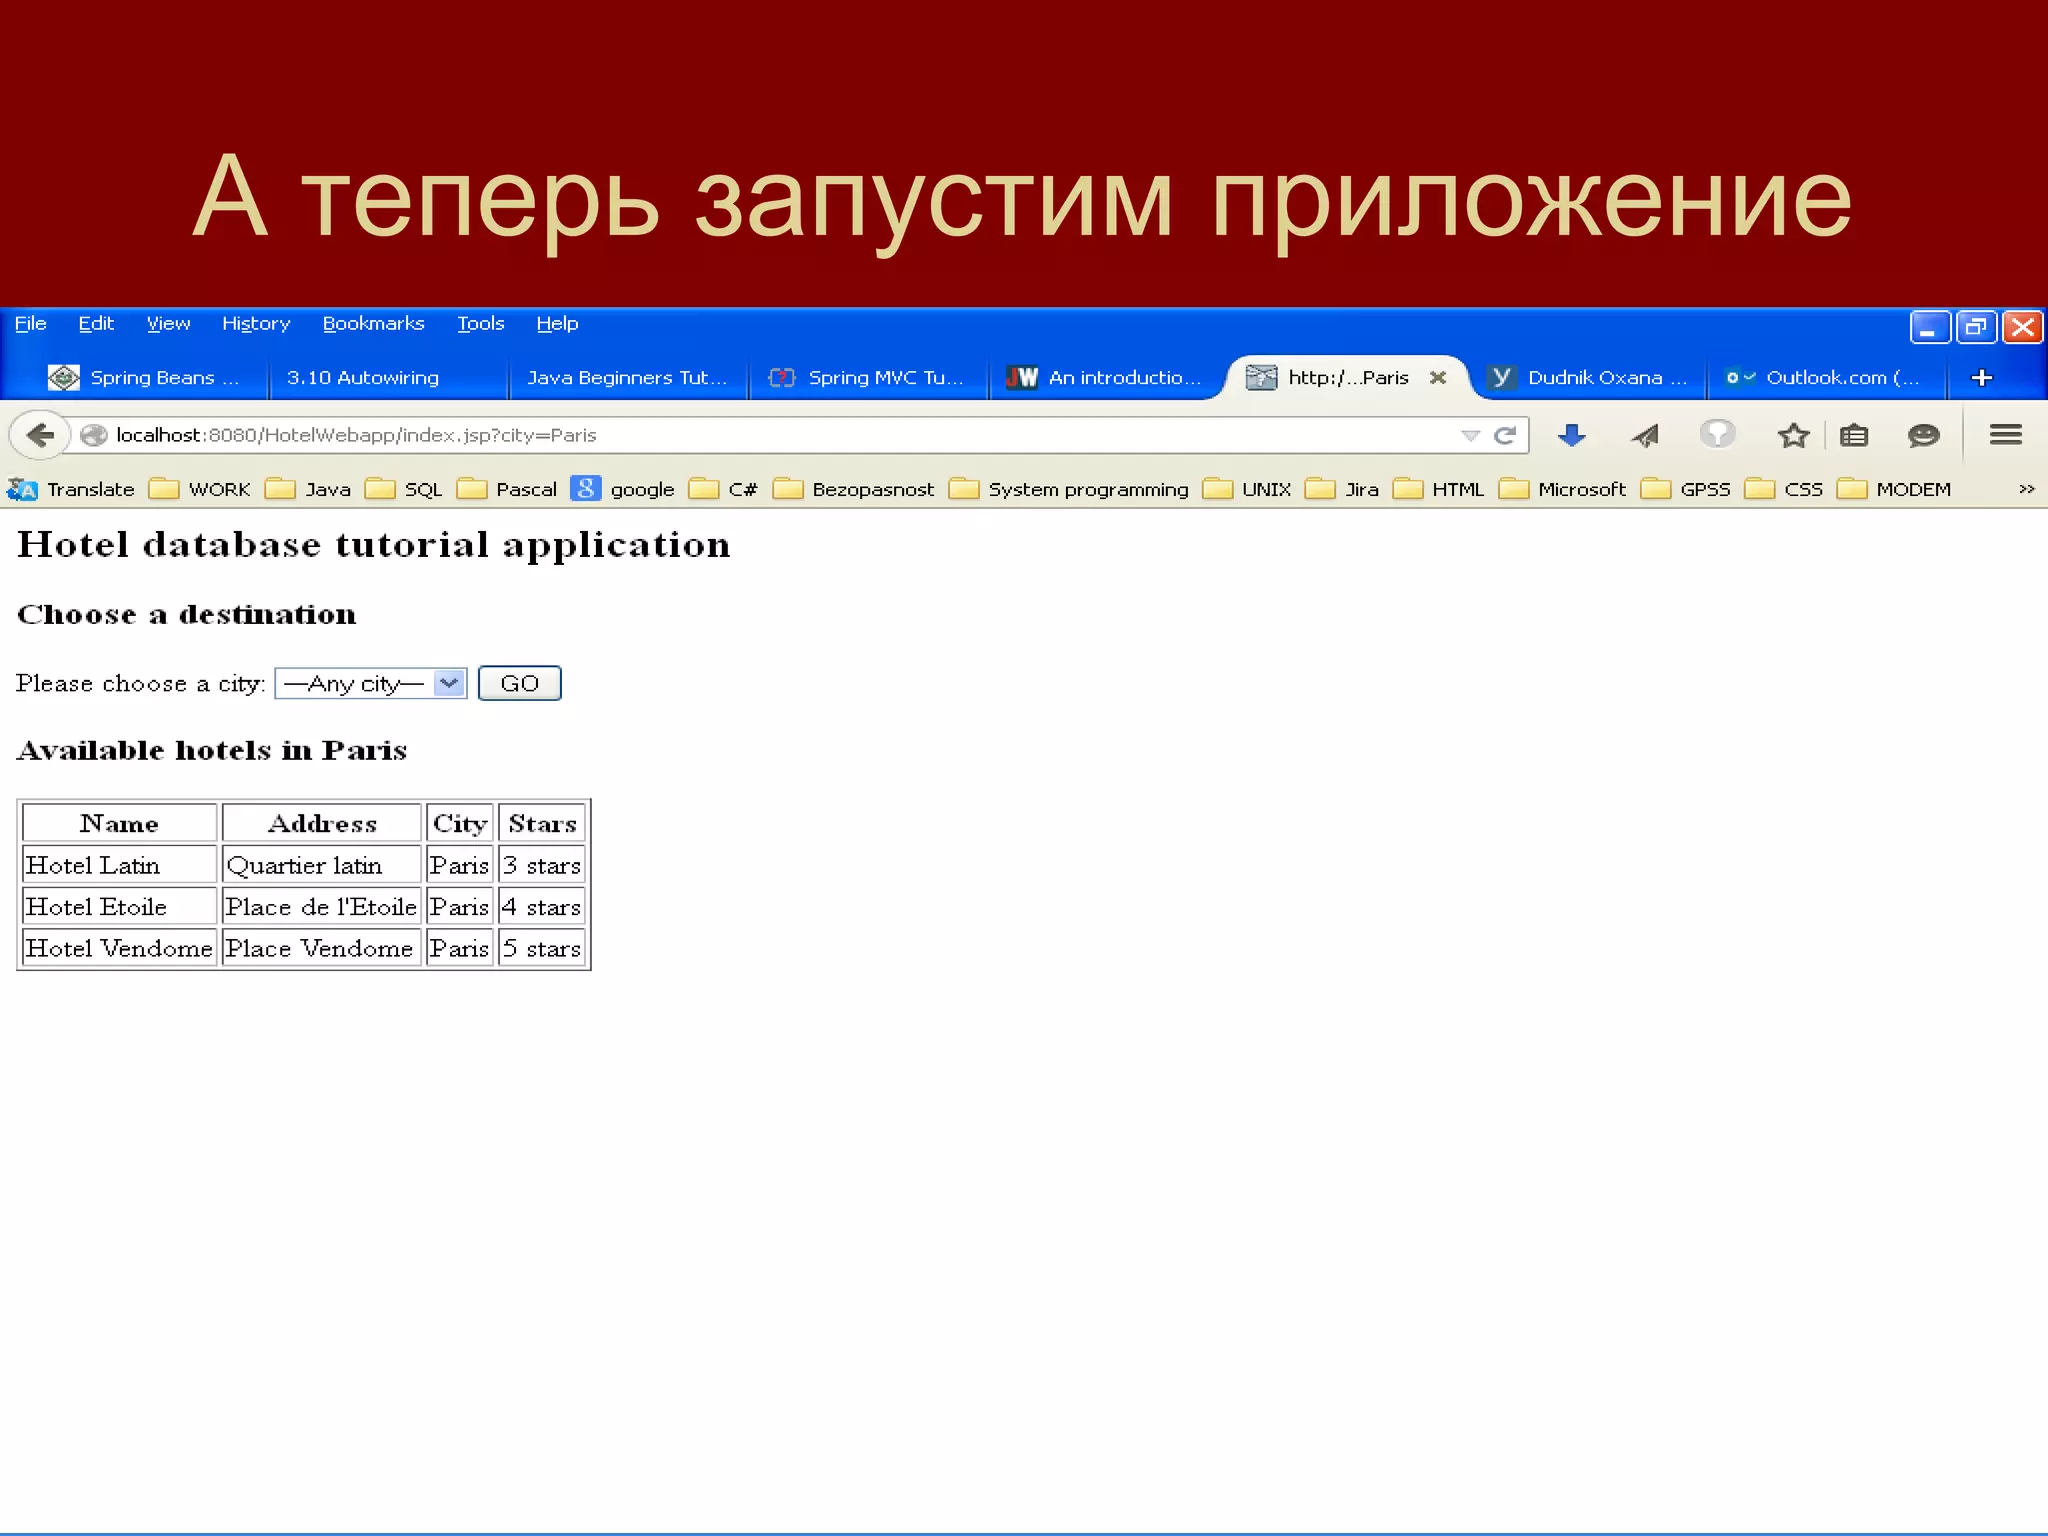Viewport: 2048px width, 1536px height.
Task: Click the browser Back arrow button
Action: (40, 435)
